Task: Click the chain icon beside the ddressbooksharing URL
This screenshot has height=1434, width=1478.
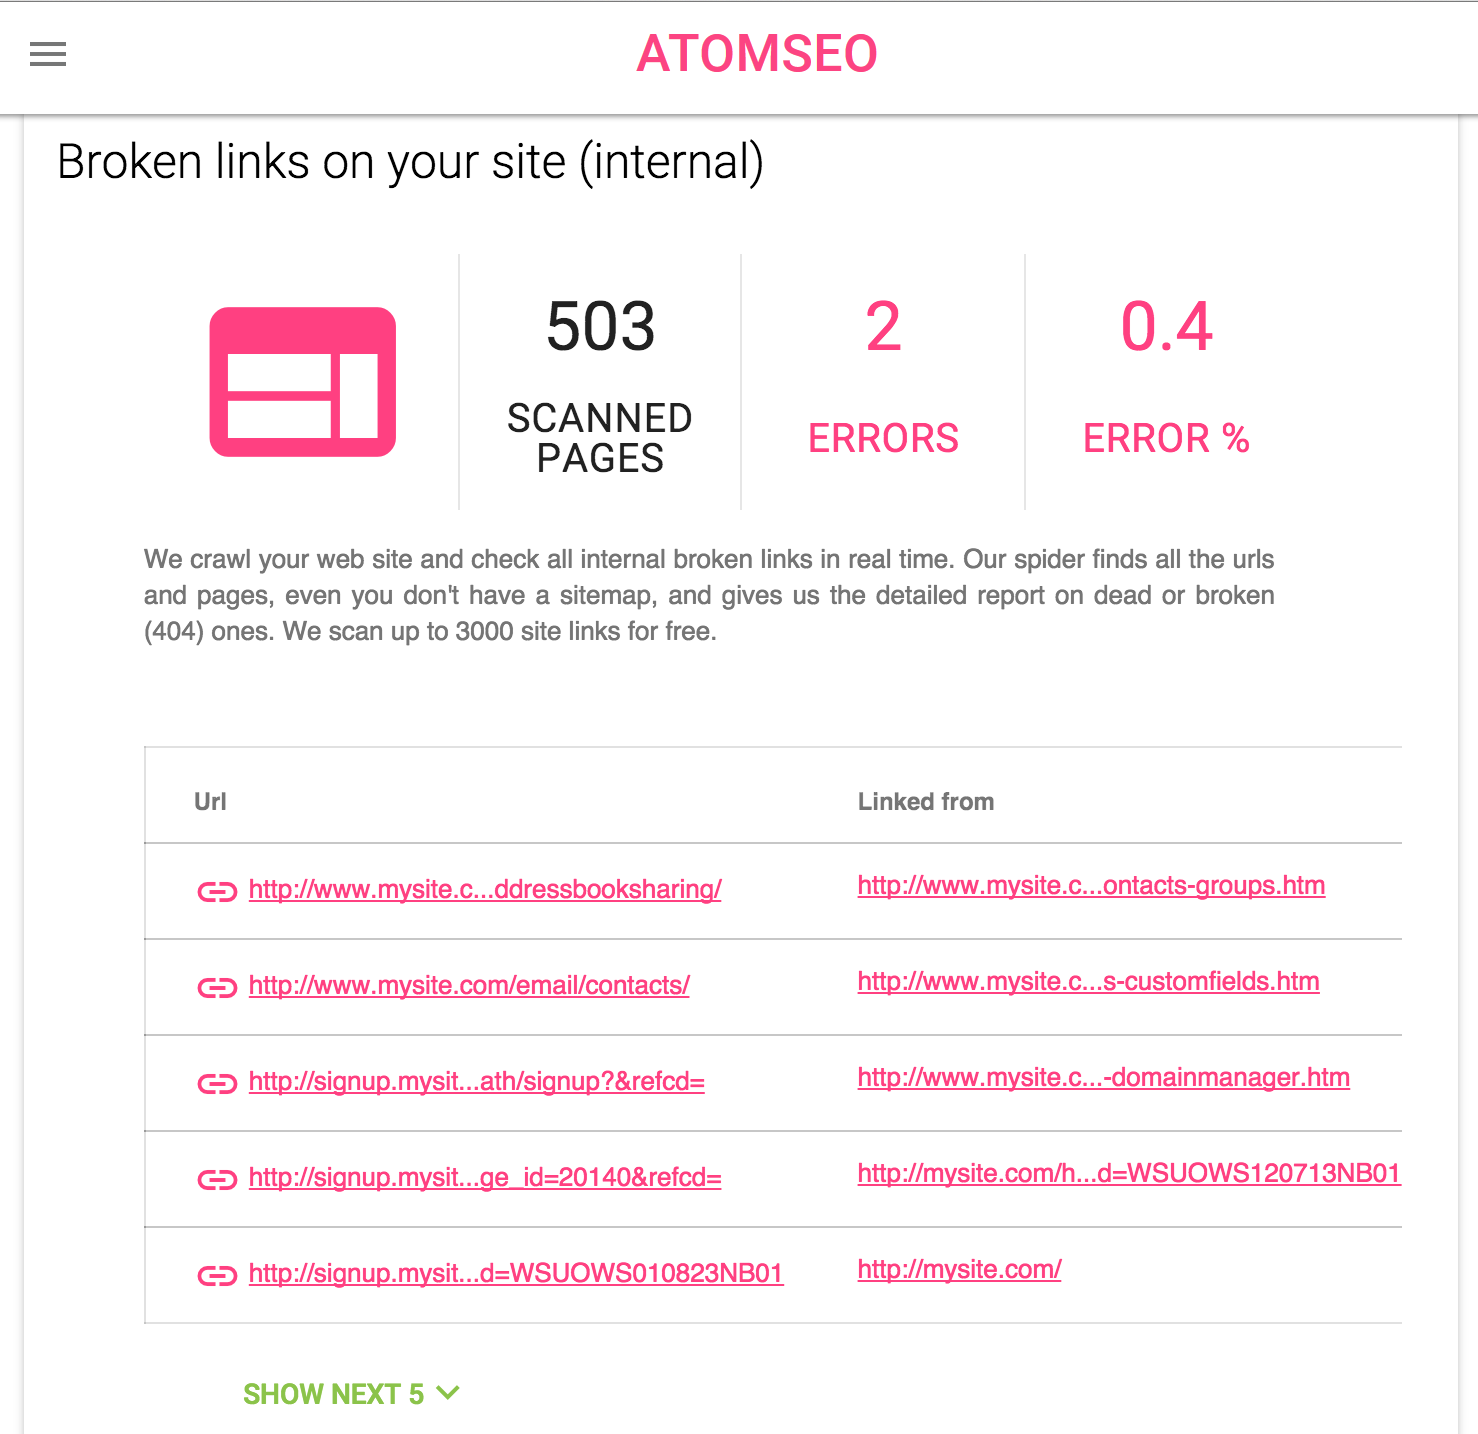Action: [x=216, y=890]
